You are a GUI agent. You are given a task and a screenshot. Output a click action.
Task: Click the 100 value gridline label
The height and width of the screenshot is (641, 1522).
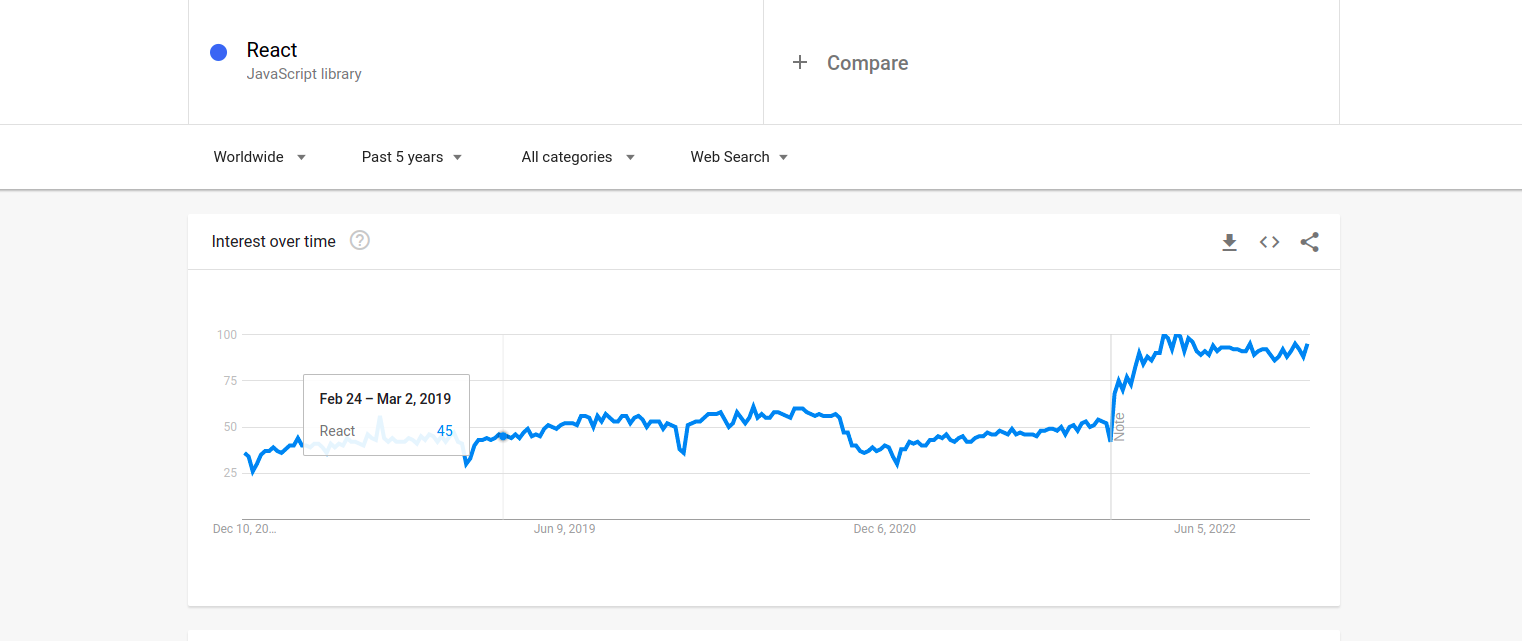tap(227, 334)
